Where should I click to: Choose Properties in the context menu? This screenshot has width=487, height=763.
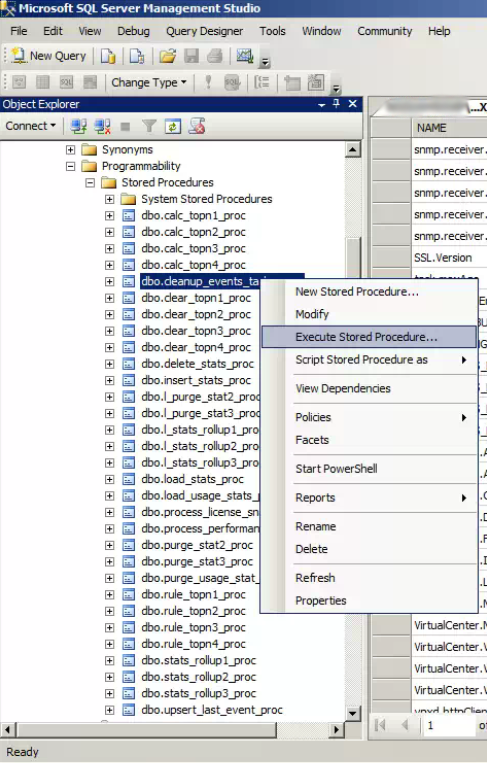pos(369,600)
